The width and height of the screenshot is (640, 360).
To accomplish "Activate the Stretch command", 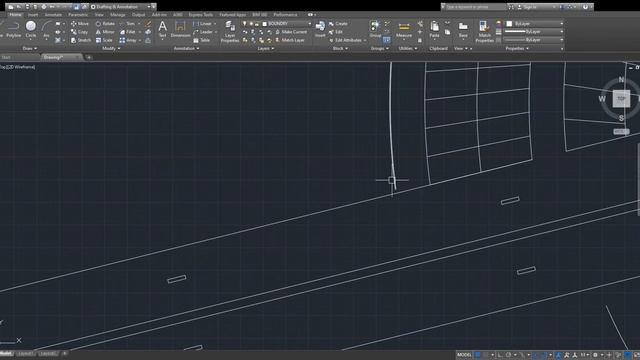I will [81, 40].
